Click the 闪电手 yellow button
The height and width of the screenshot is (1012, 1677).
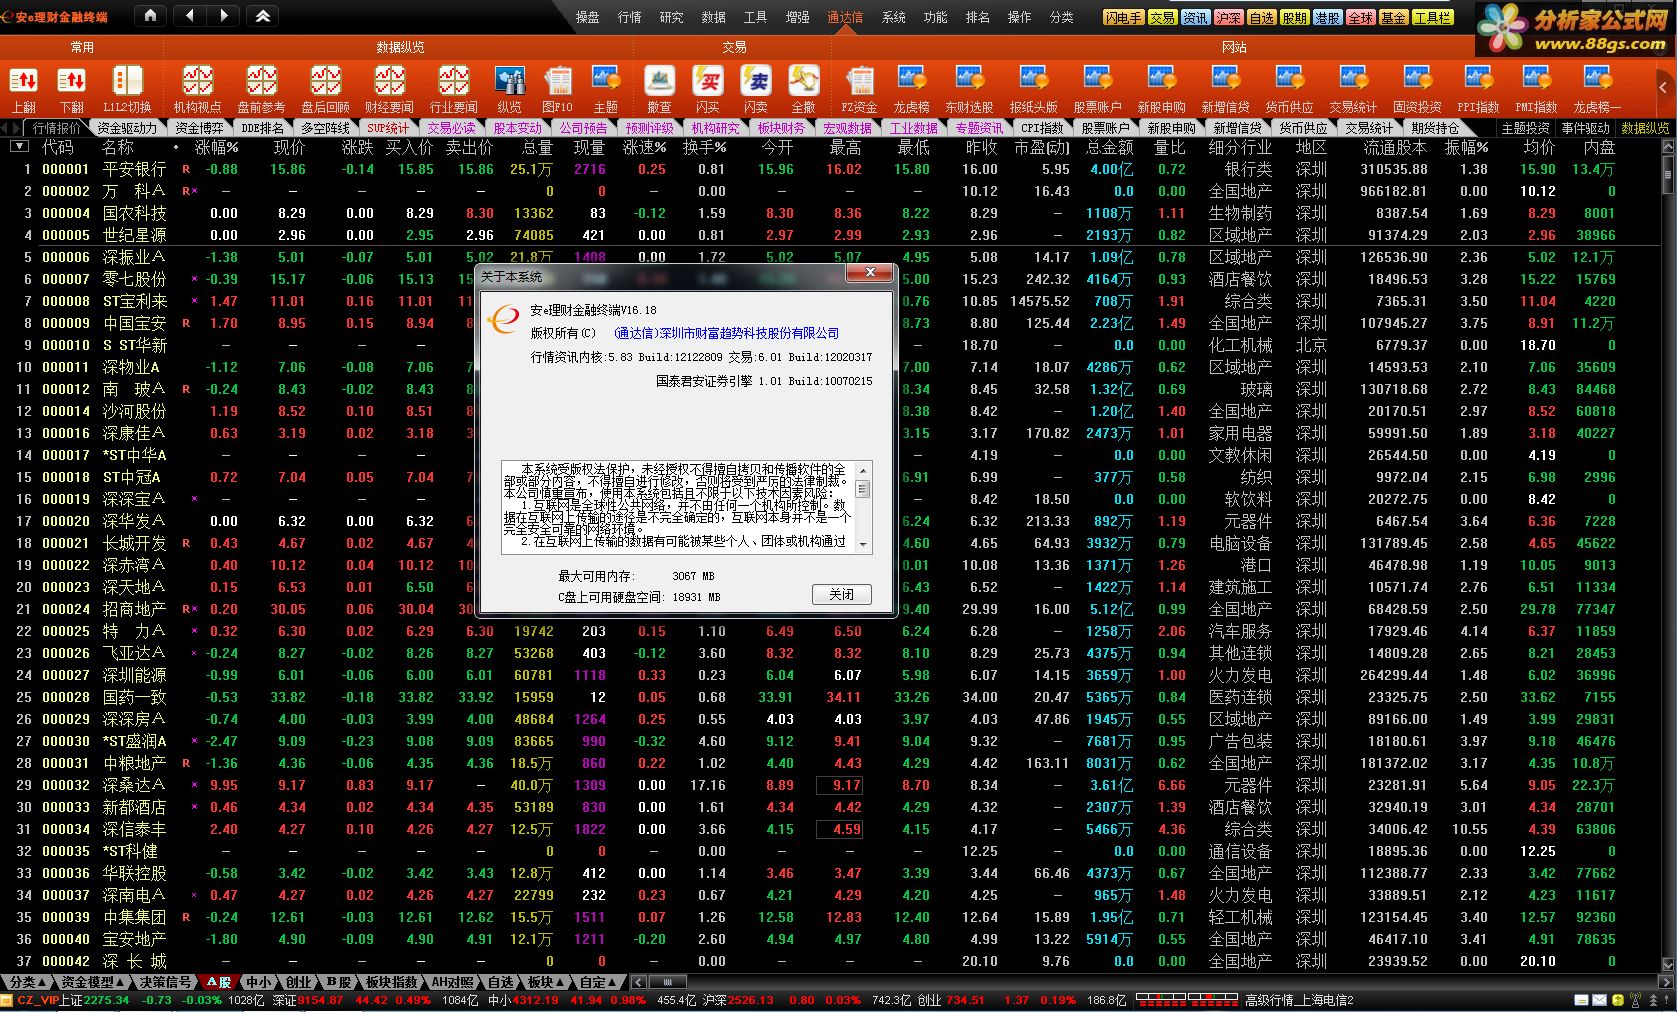(x=1123, y=17)
